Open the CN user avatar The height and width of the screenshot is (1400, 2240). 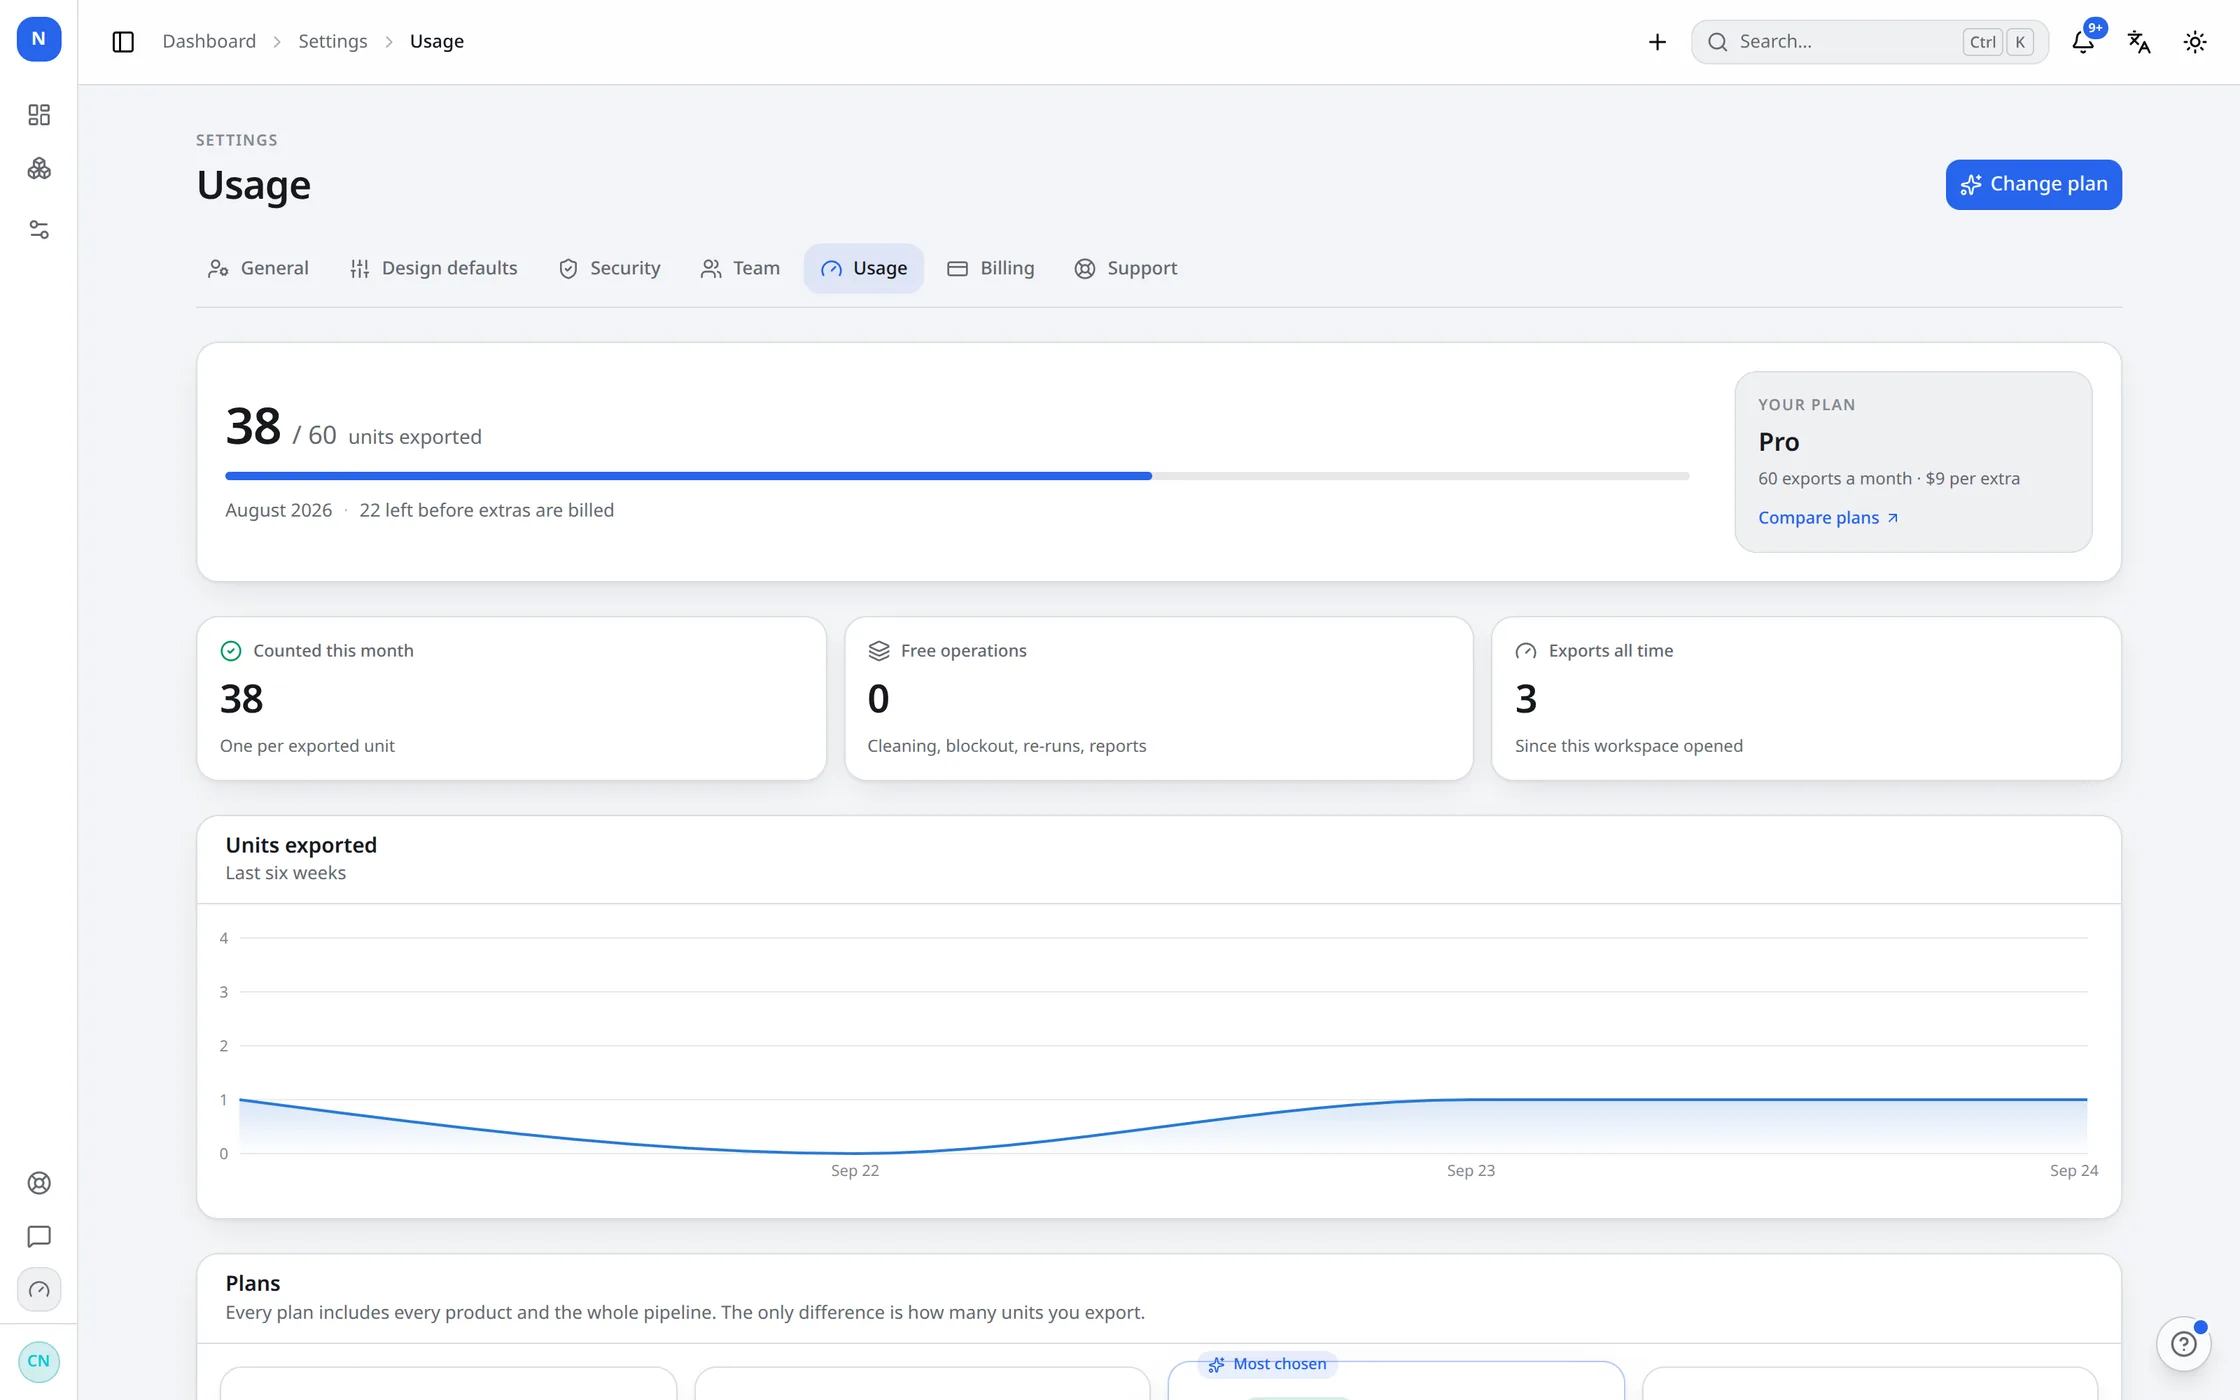(39, 1361)
